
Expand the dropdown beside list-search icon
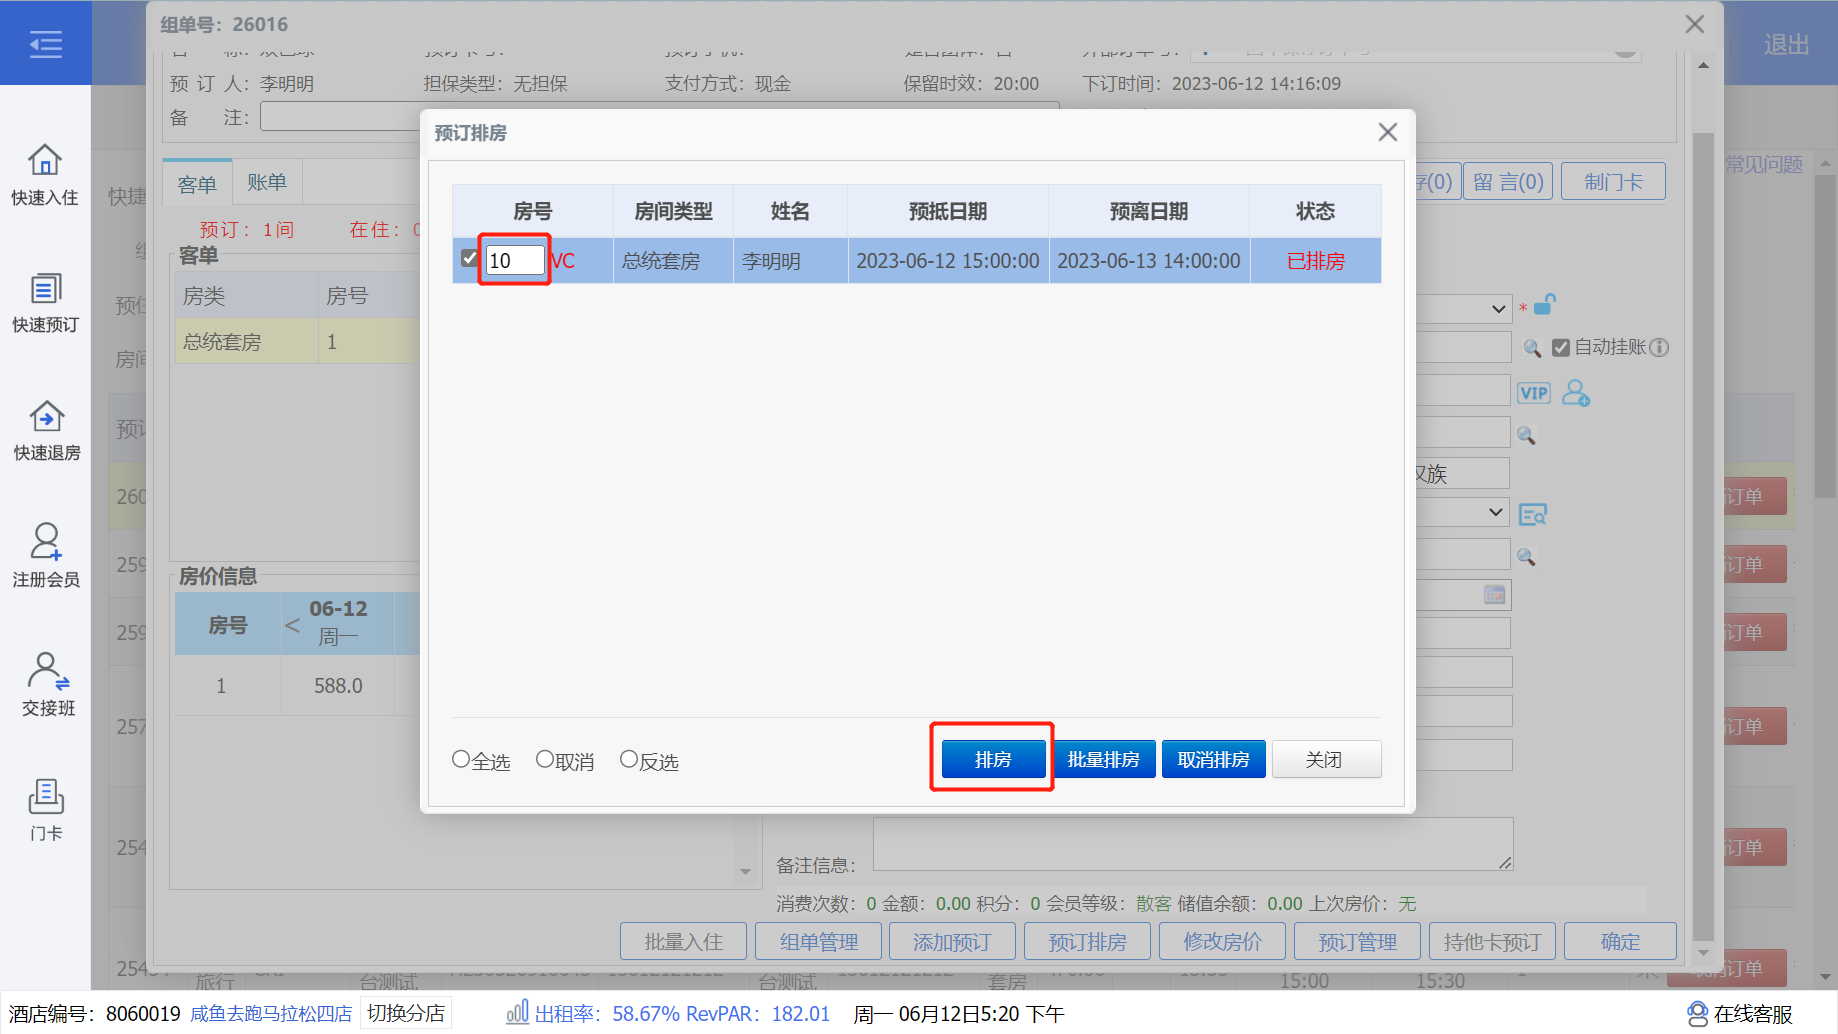1496,512
